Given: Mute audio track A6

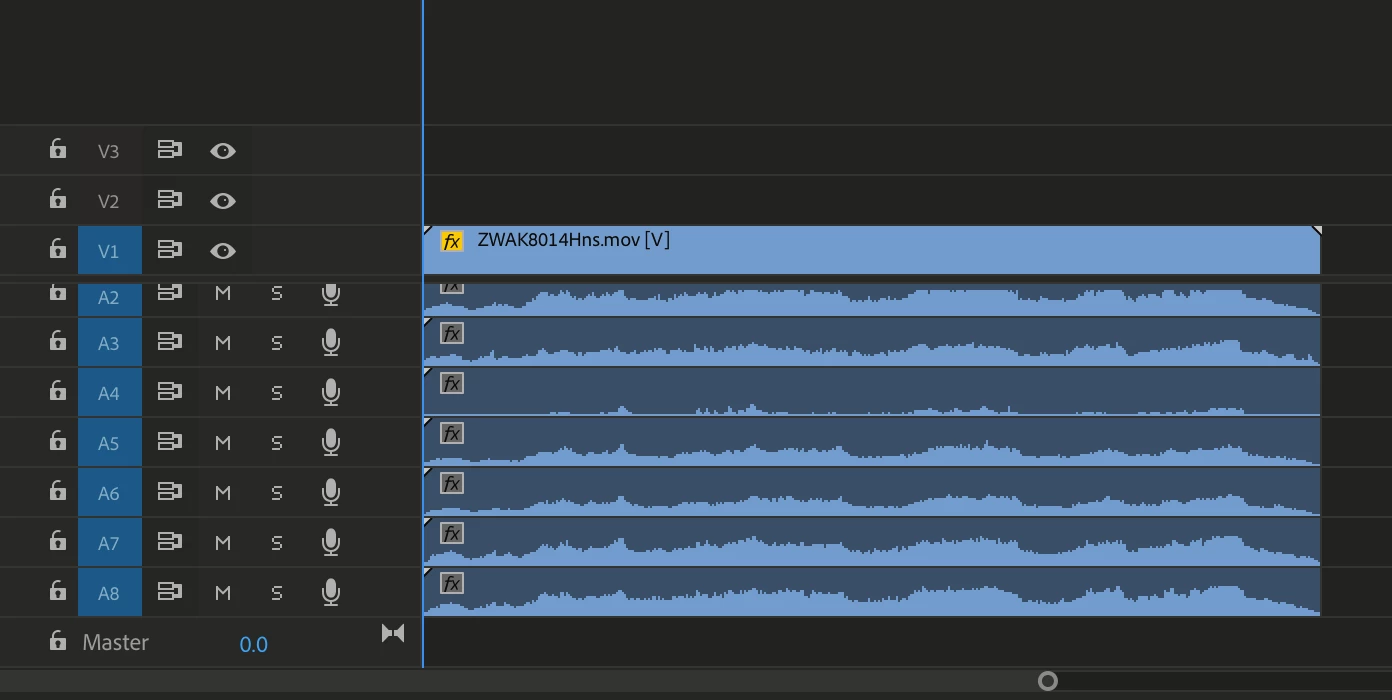Looking at the screenshot, I should pyautogui.click(x=223, y=493).
